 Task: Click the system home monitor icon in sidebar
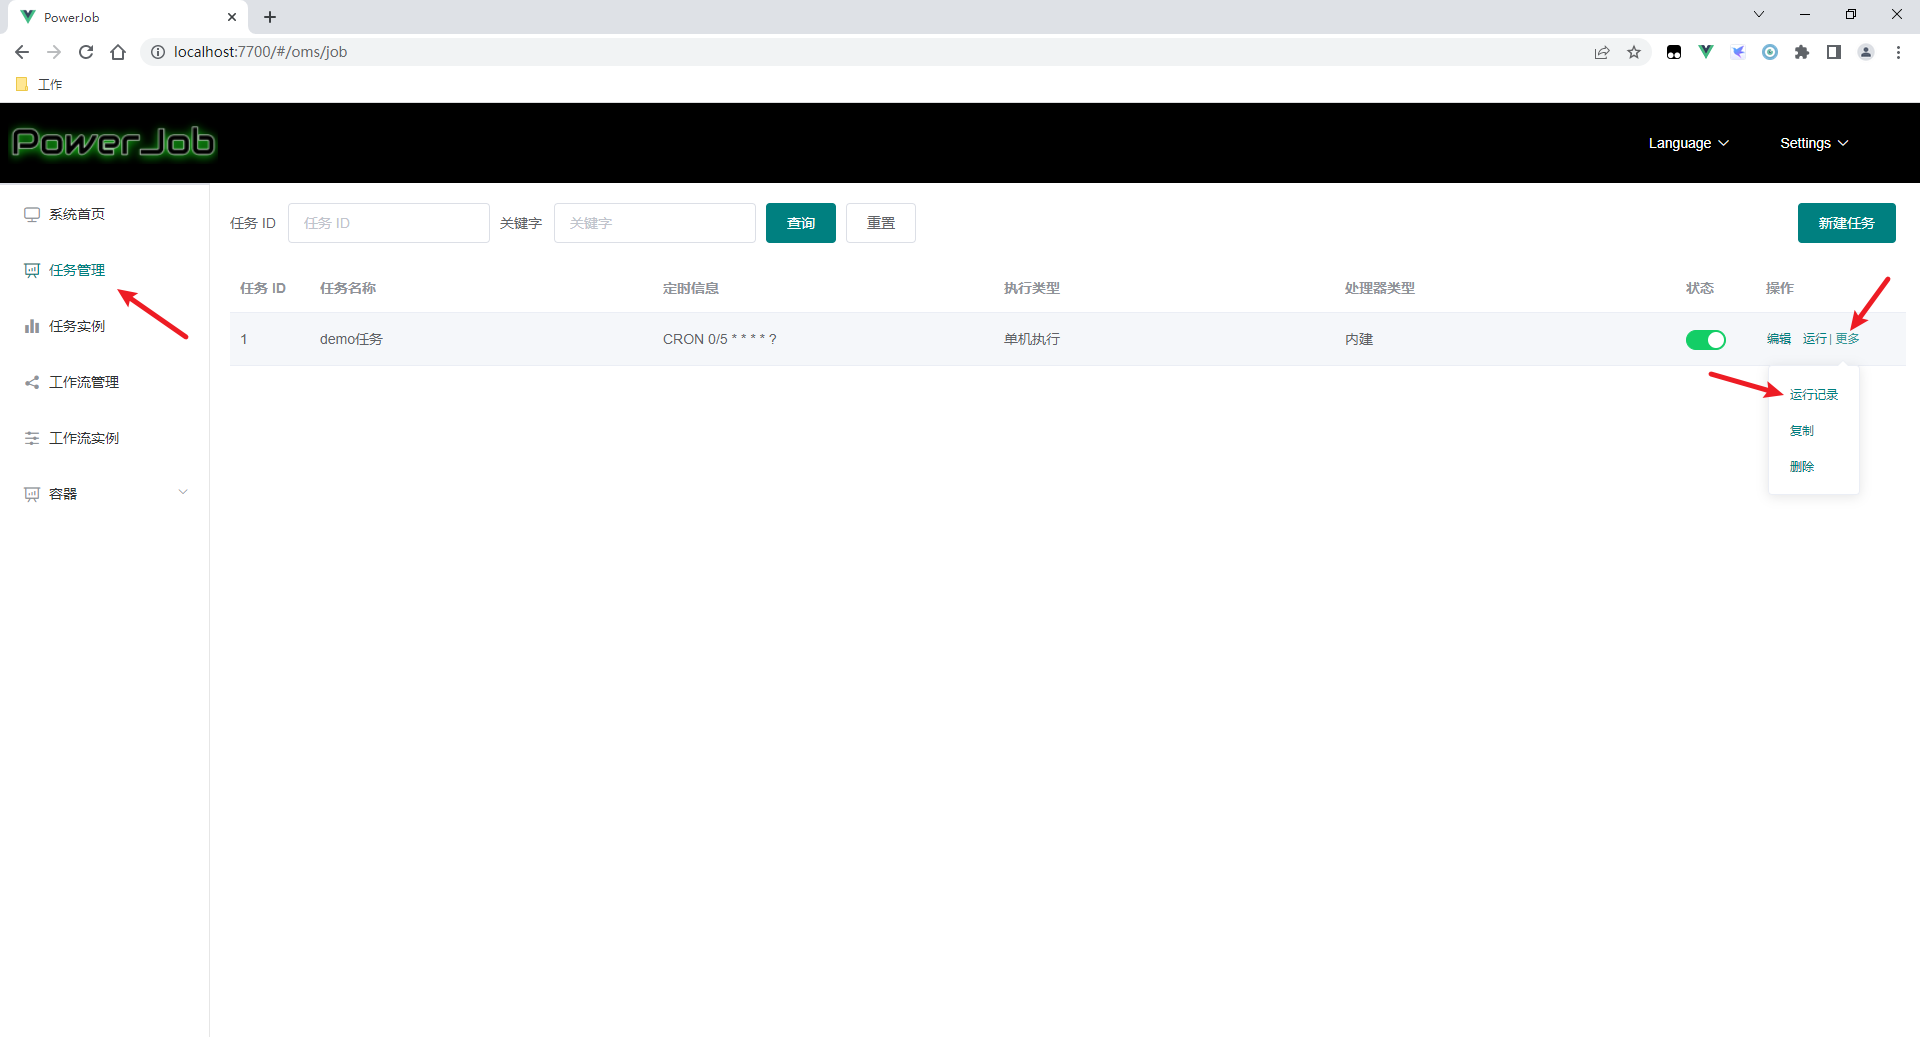pyautogui.click(x=32, y=214)
